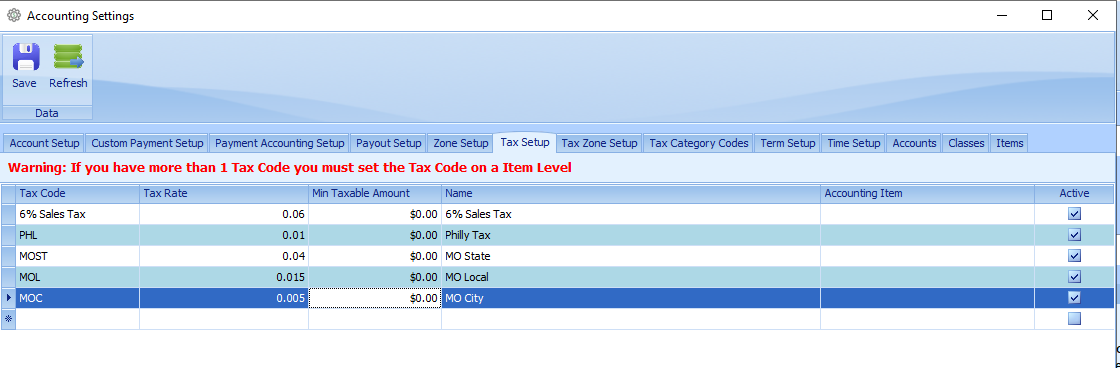Click the Accounting Item column header

pyautogui.click(x=927, y=194)
